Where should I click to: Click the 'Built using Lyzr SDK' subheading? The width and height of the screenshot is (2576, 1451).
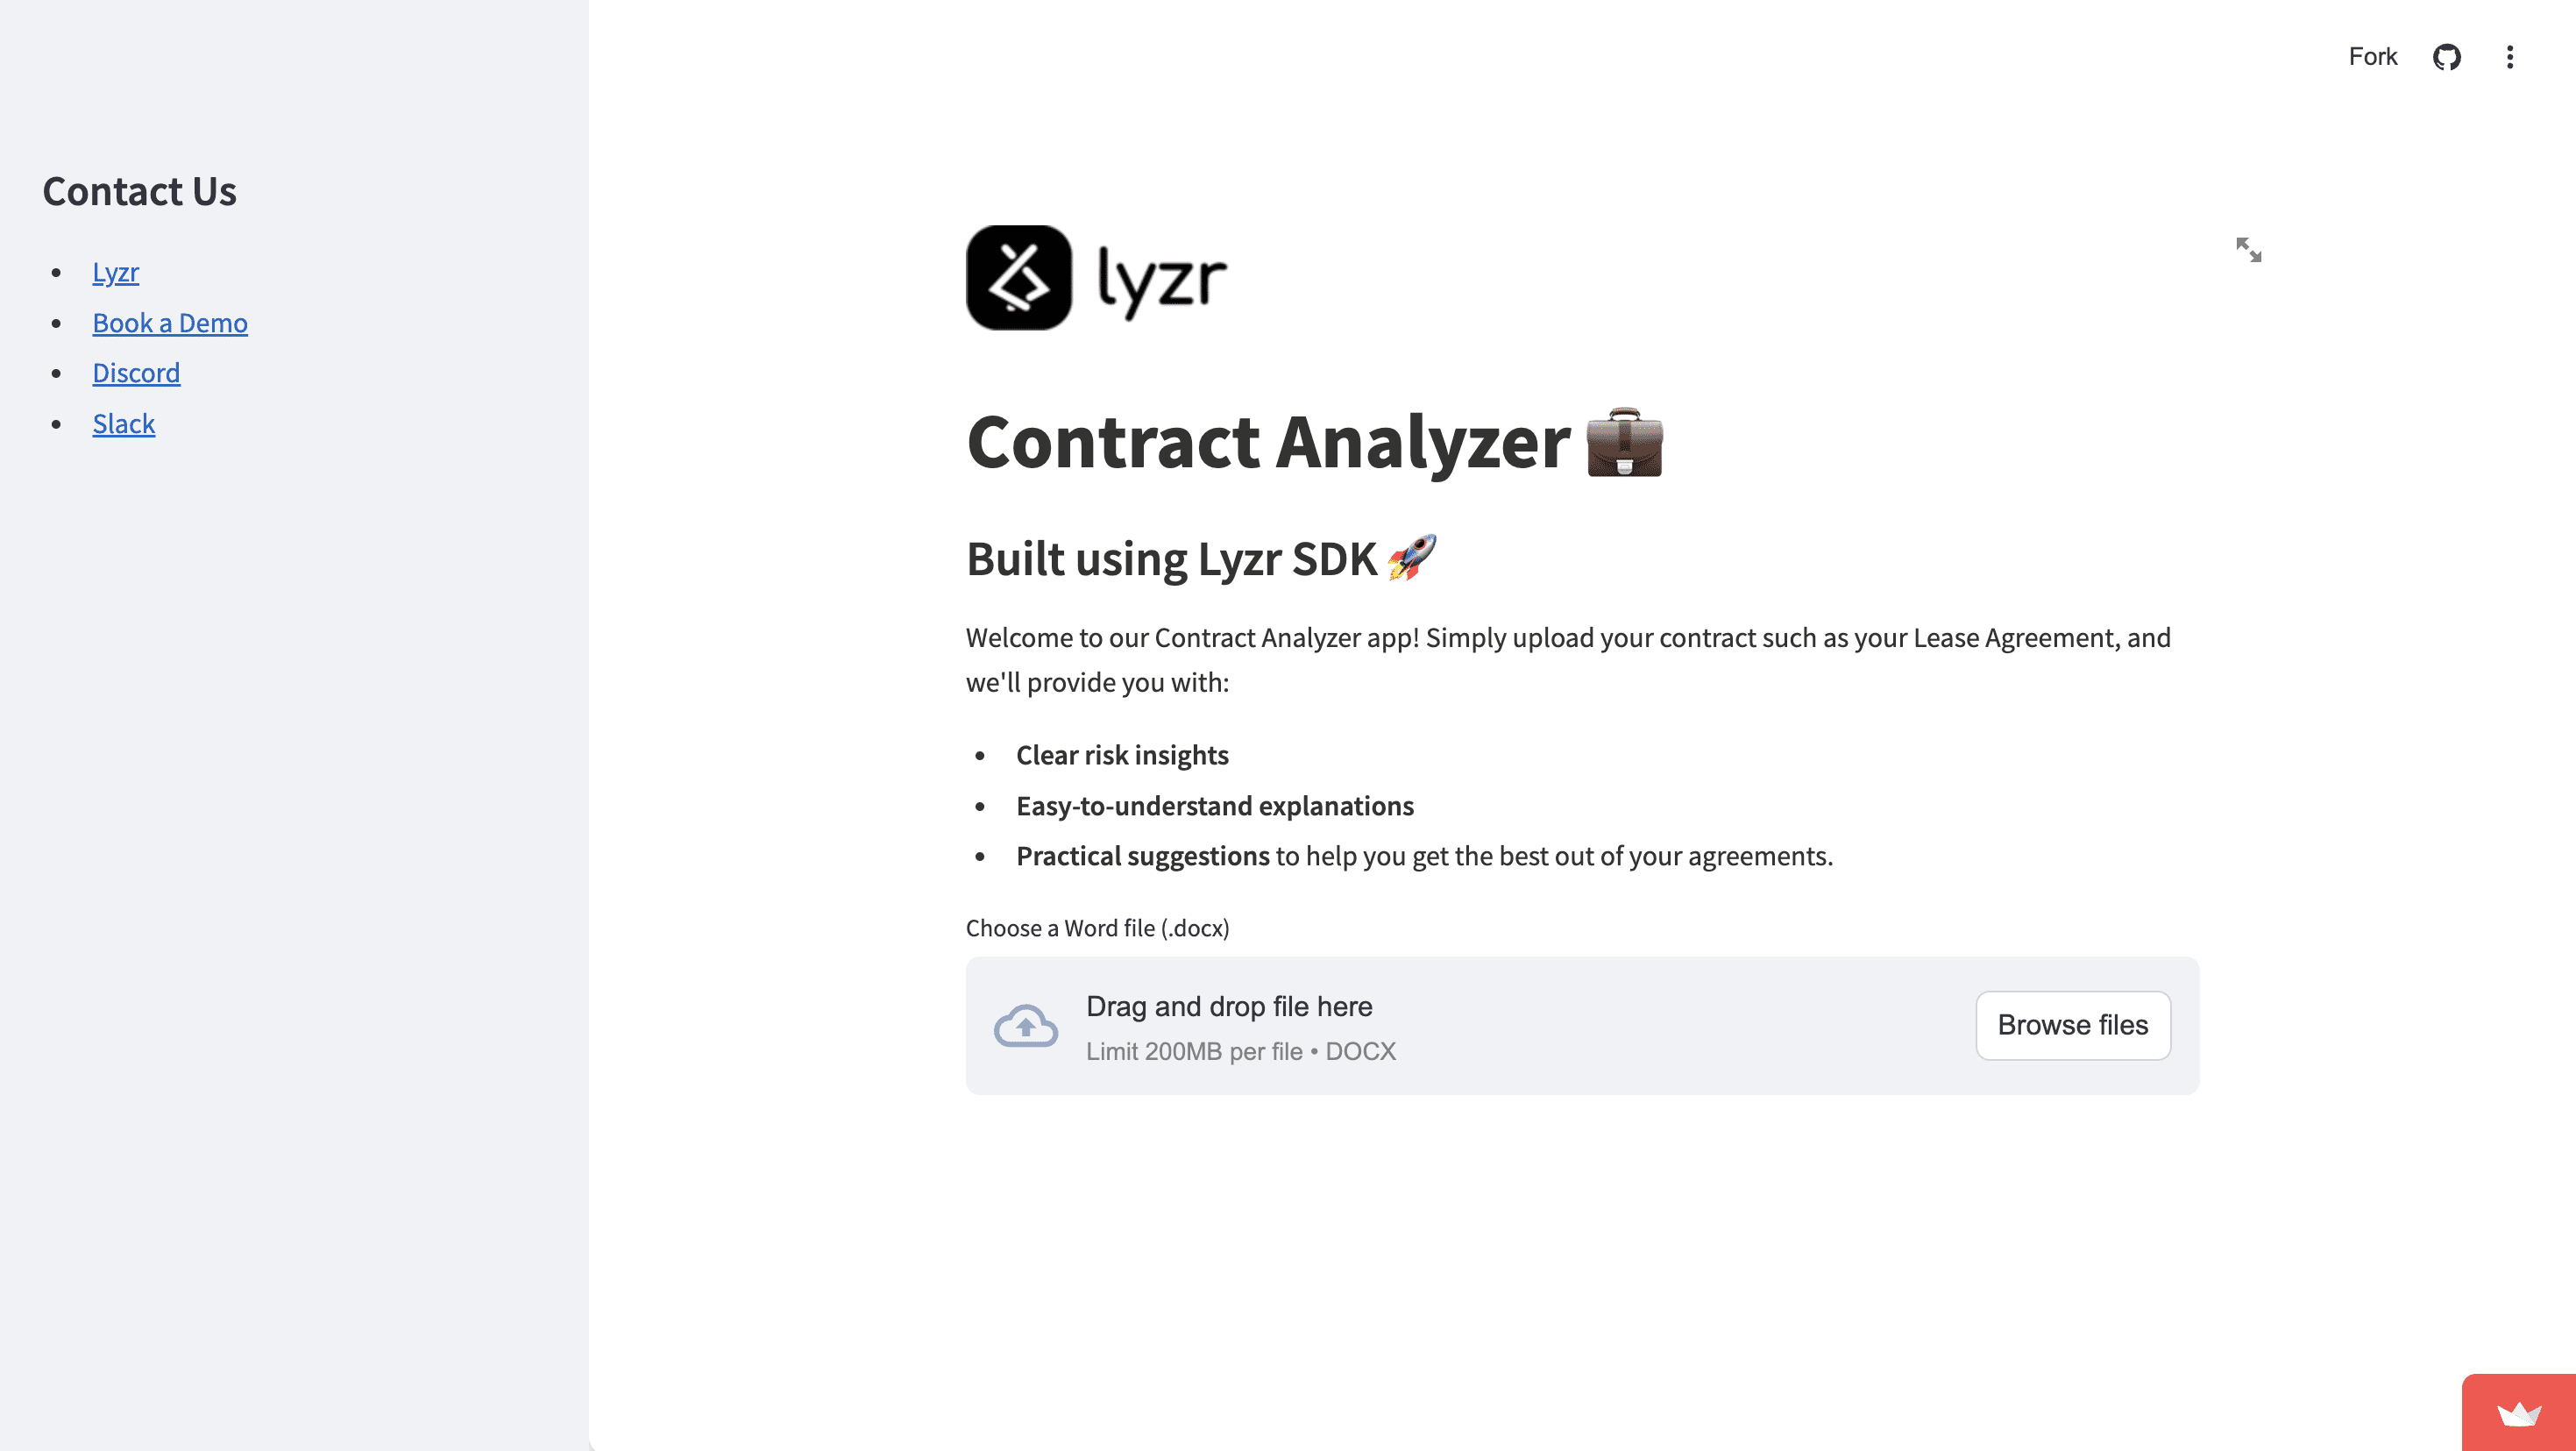[1171, 558]
